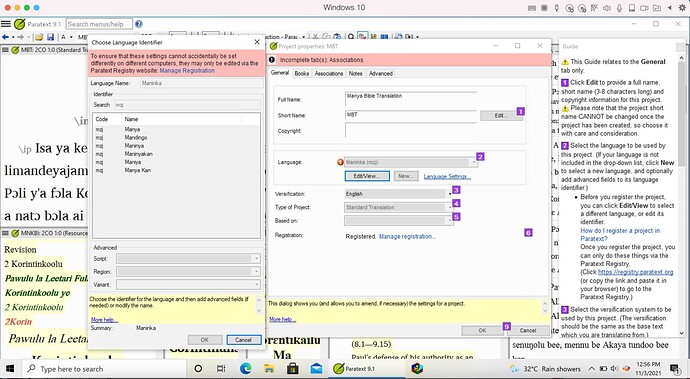Open File Explorer from taskbar
Image resolution: width=690 pixels, height=379 pixels.
click(269, 369)
